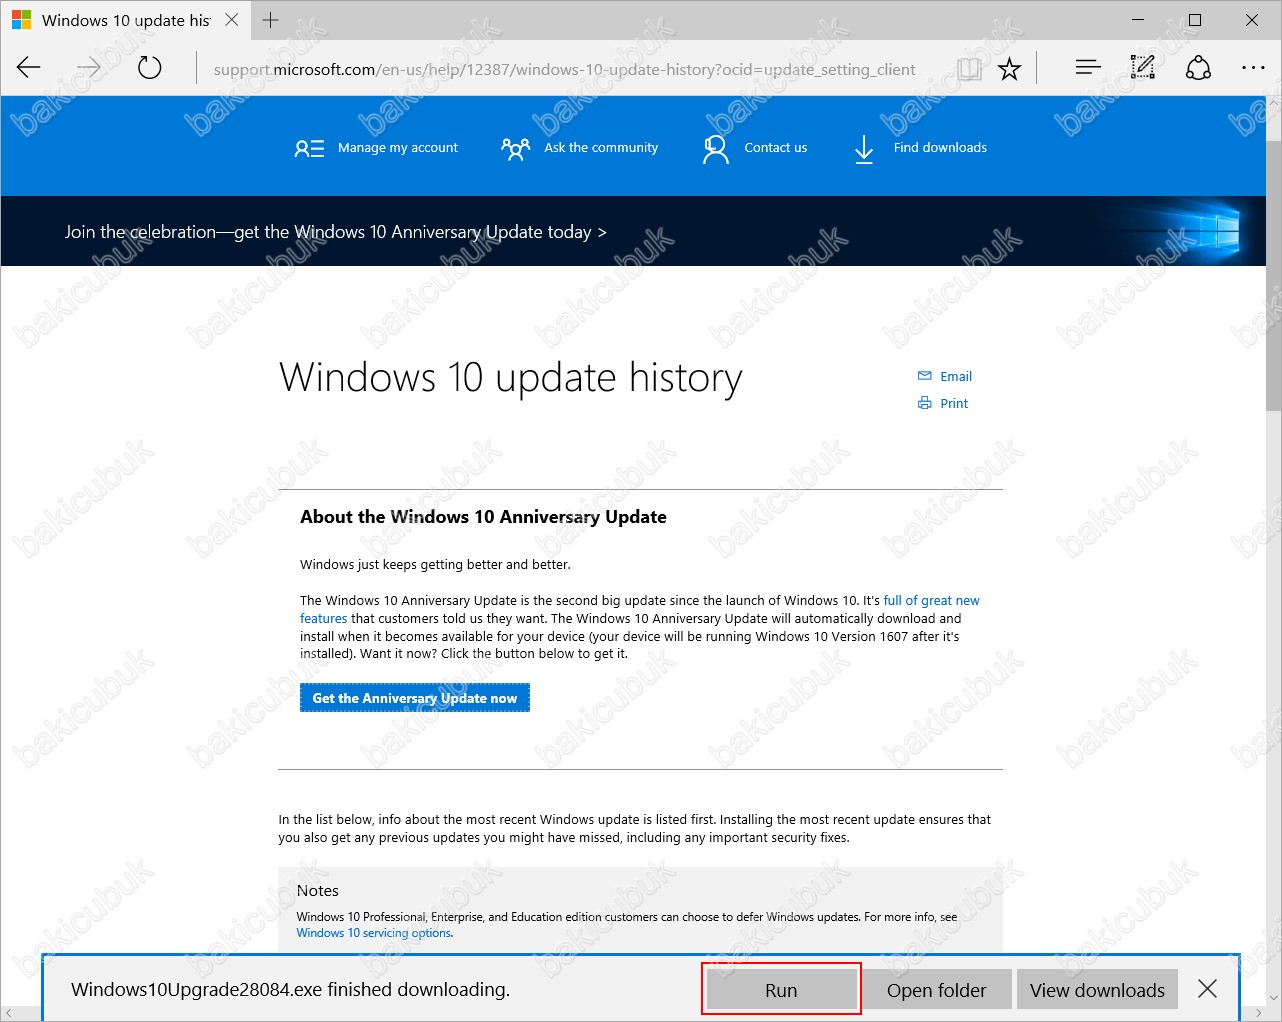Open Manage my account link
1282x1022 pixels.
398,148
